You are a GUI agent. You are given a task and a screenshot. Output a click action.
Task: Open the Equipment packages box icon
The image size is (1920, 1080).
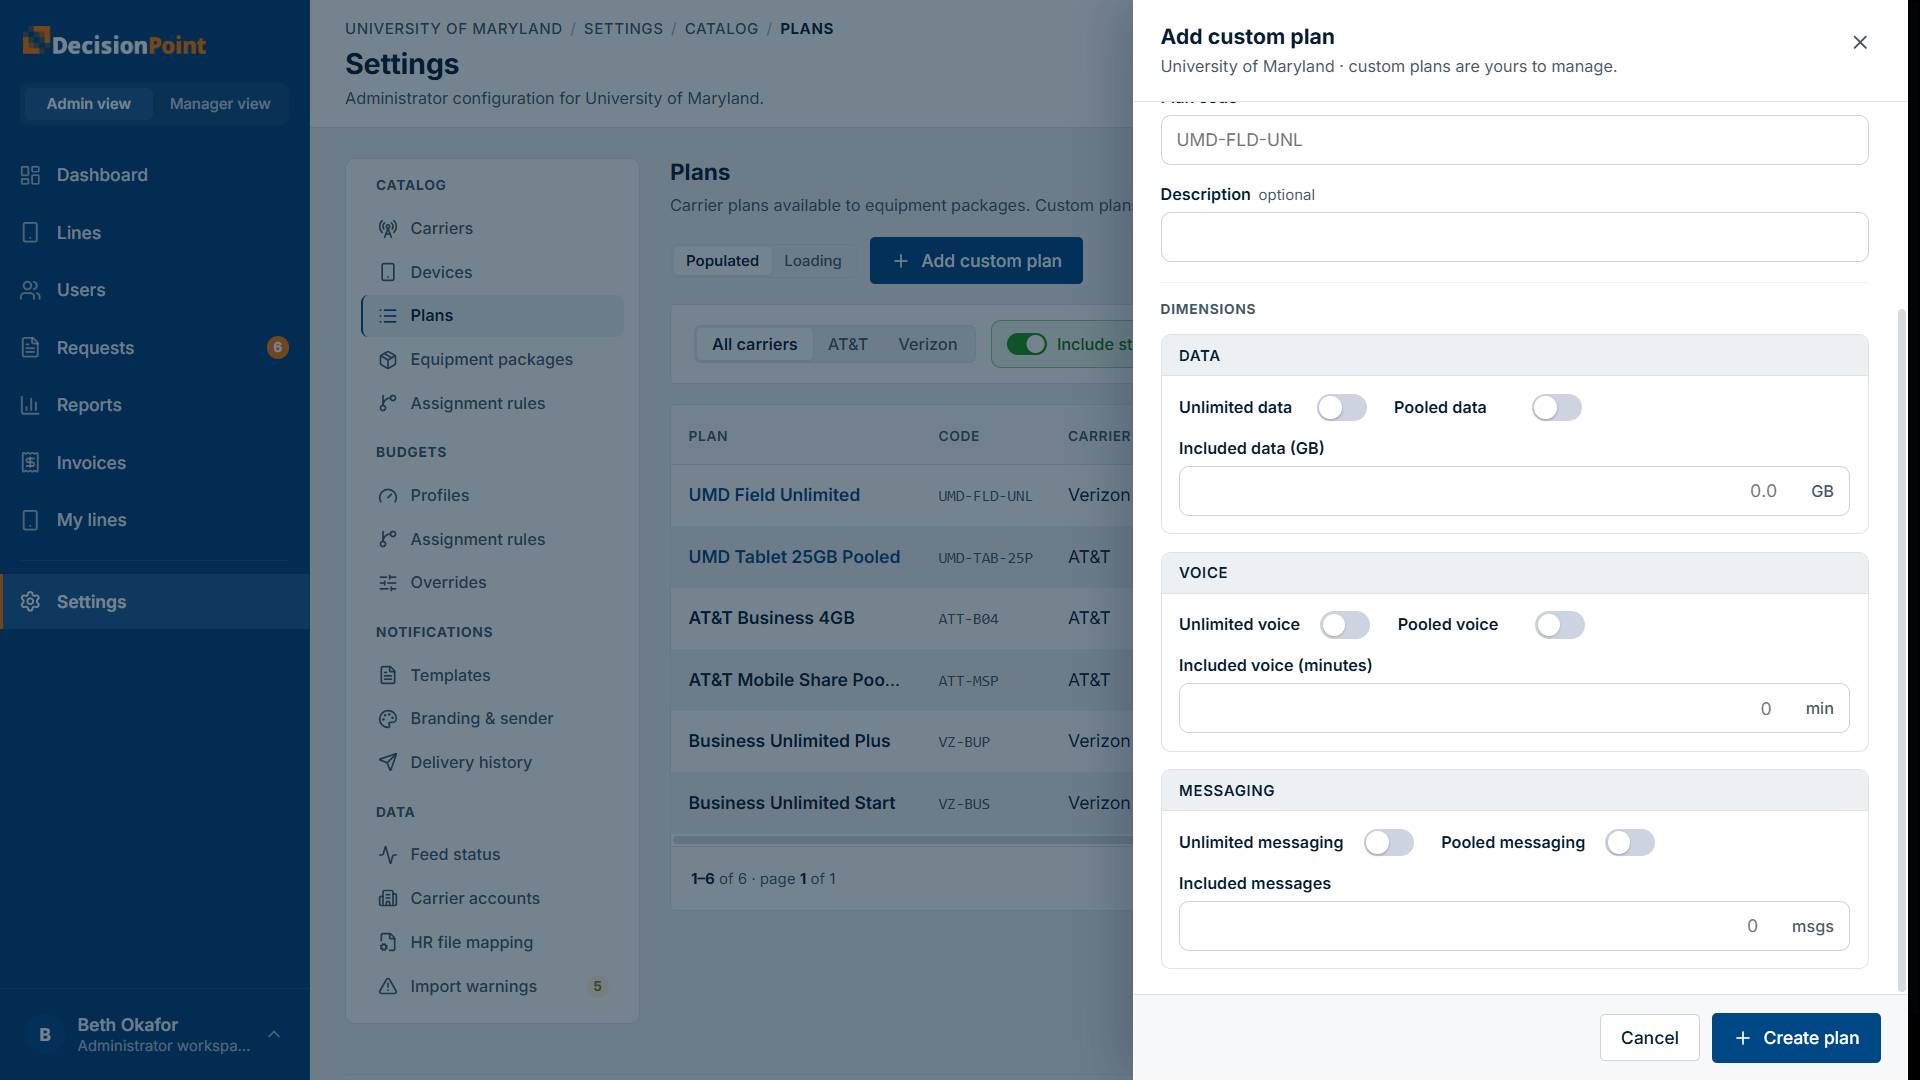(388, 360)
